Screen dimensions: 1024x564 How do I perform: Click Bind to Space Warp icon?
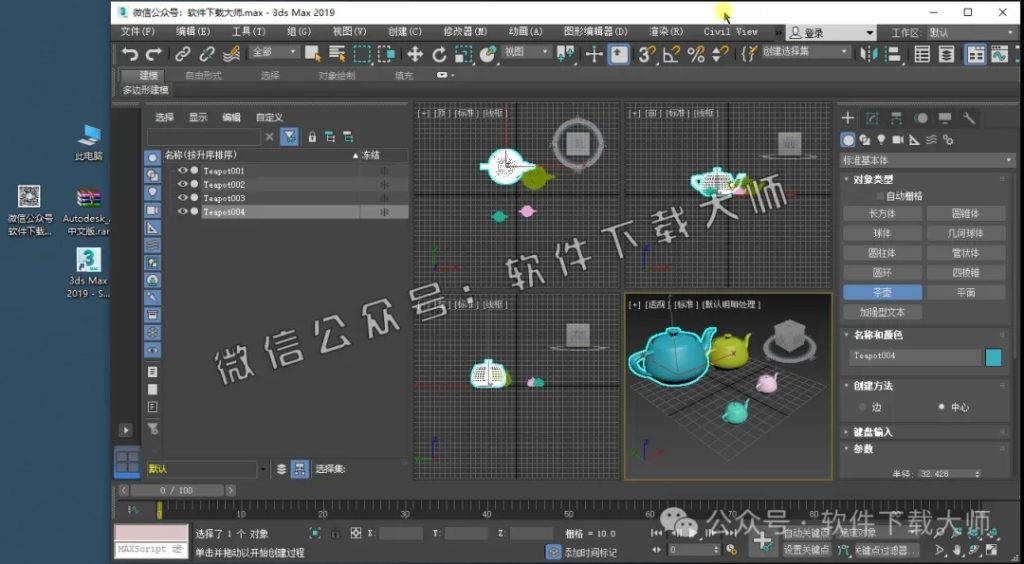pos(231,54)
